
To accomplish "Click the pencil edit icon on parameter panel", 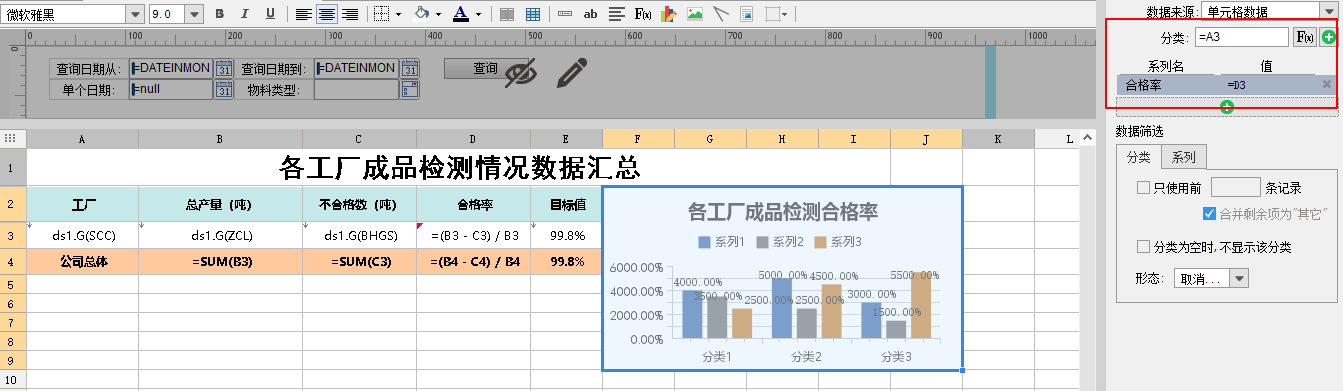I will pyautogui.click(x=572, y=73).
